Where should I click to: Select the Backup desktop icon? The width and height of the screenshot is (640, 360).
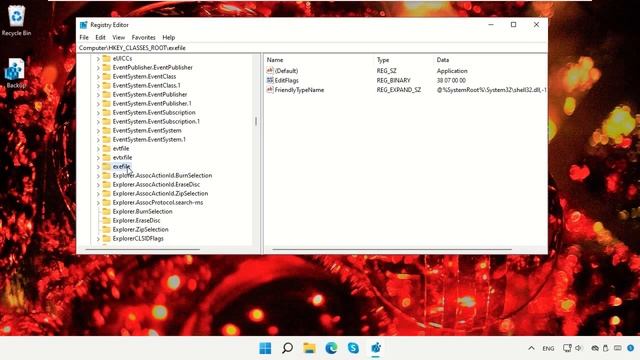16,73
